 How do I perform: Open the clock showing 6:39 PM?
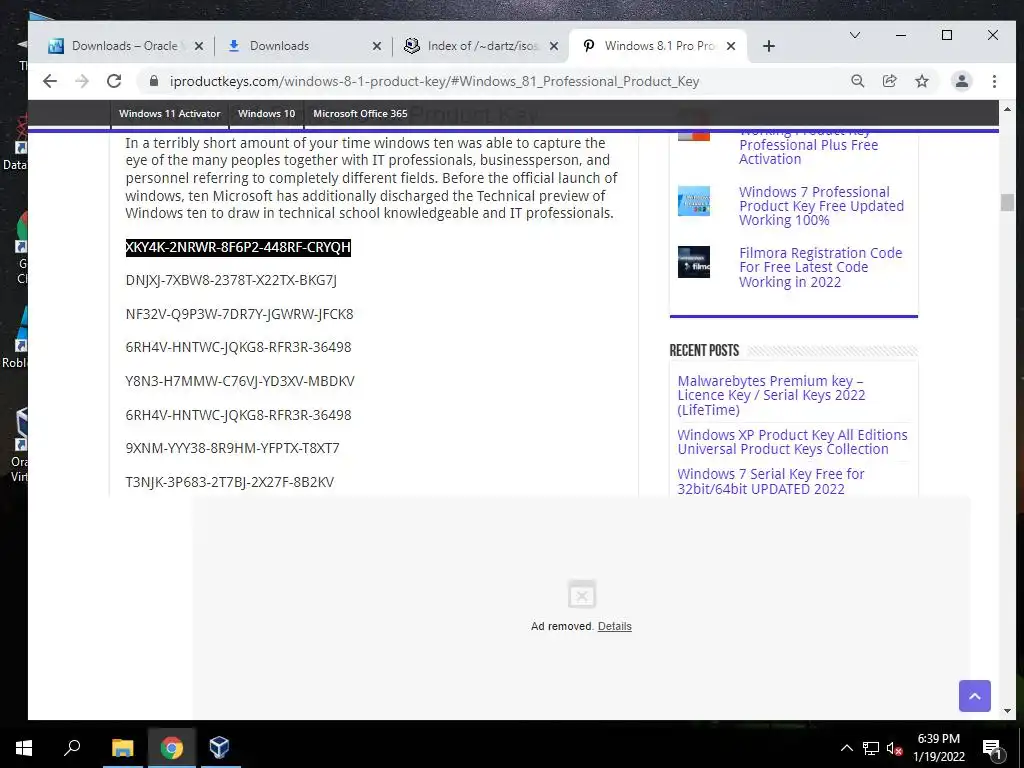click(x=938, y=748)
